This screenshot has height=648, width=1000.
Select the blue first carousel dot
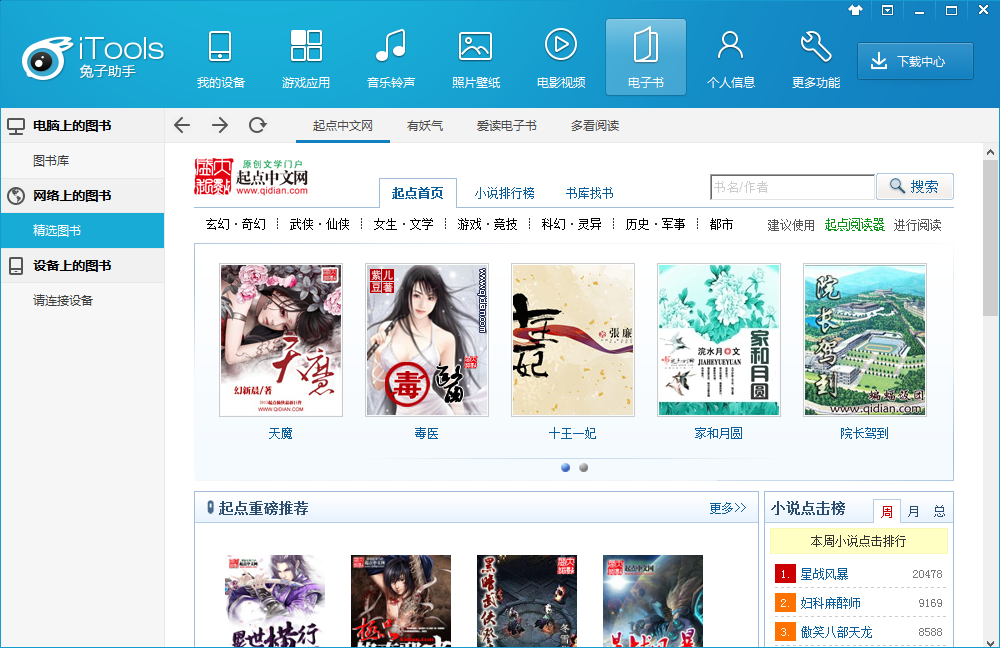click(x=565, y=468)
